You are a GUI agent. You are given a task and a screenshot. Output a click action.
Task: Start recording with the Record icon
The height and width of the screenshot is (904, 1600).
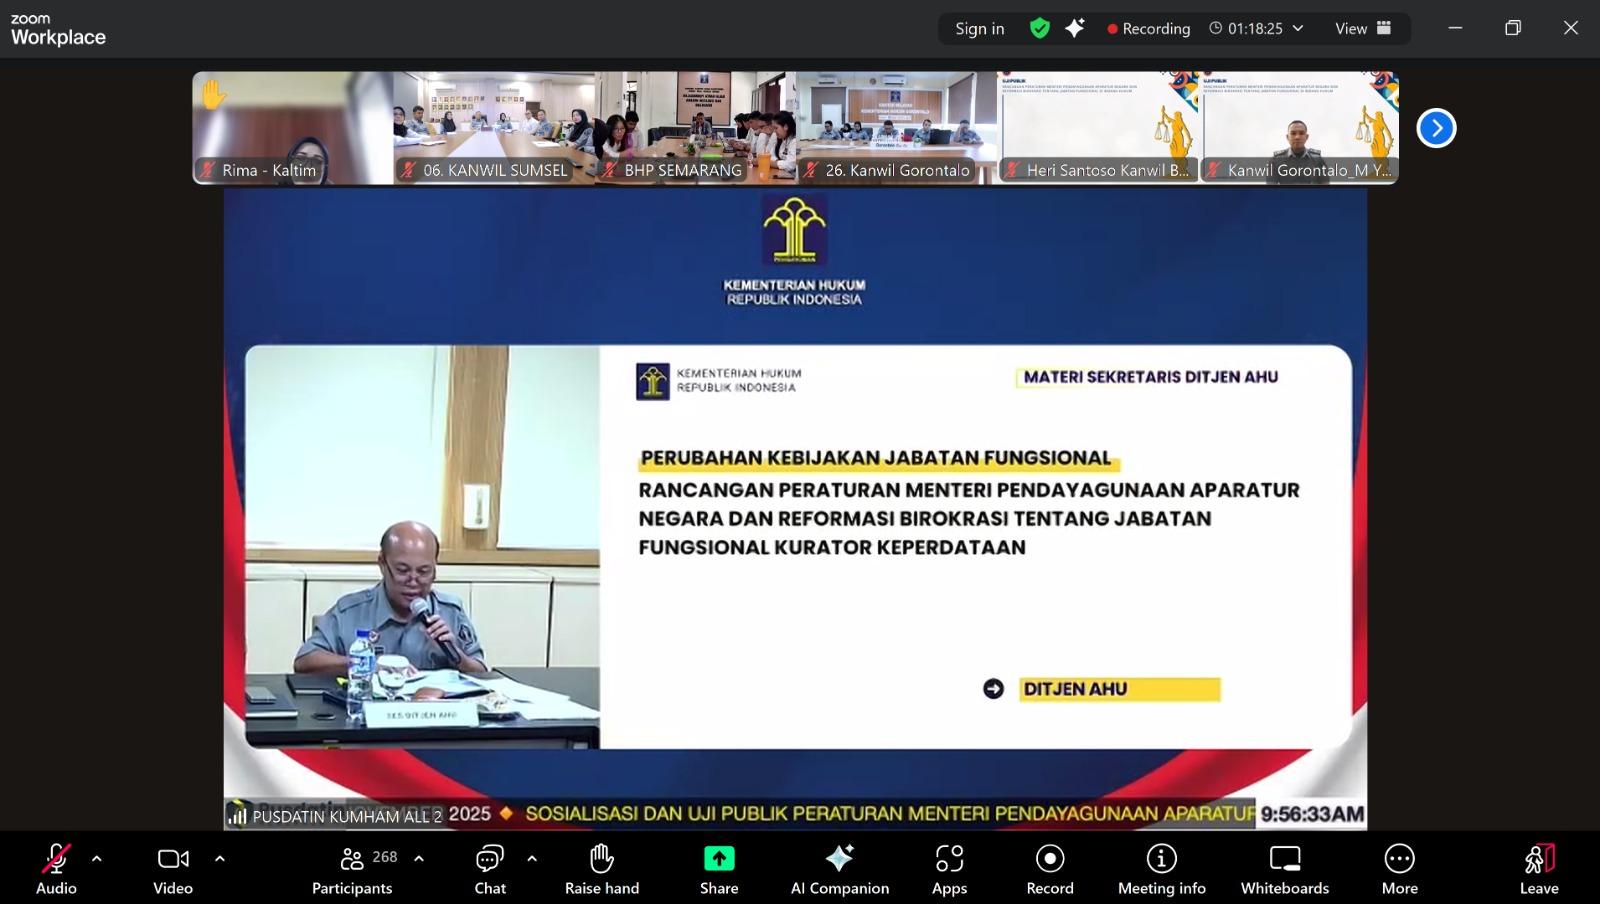(x=1049, y=868)
